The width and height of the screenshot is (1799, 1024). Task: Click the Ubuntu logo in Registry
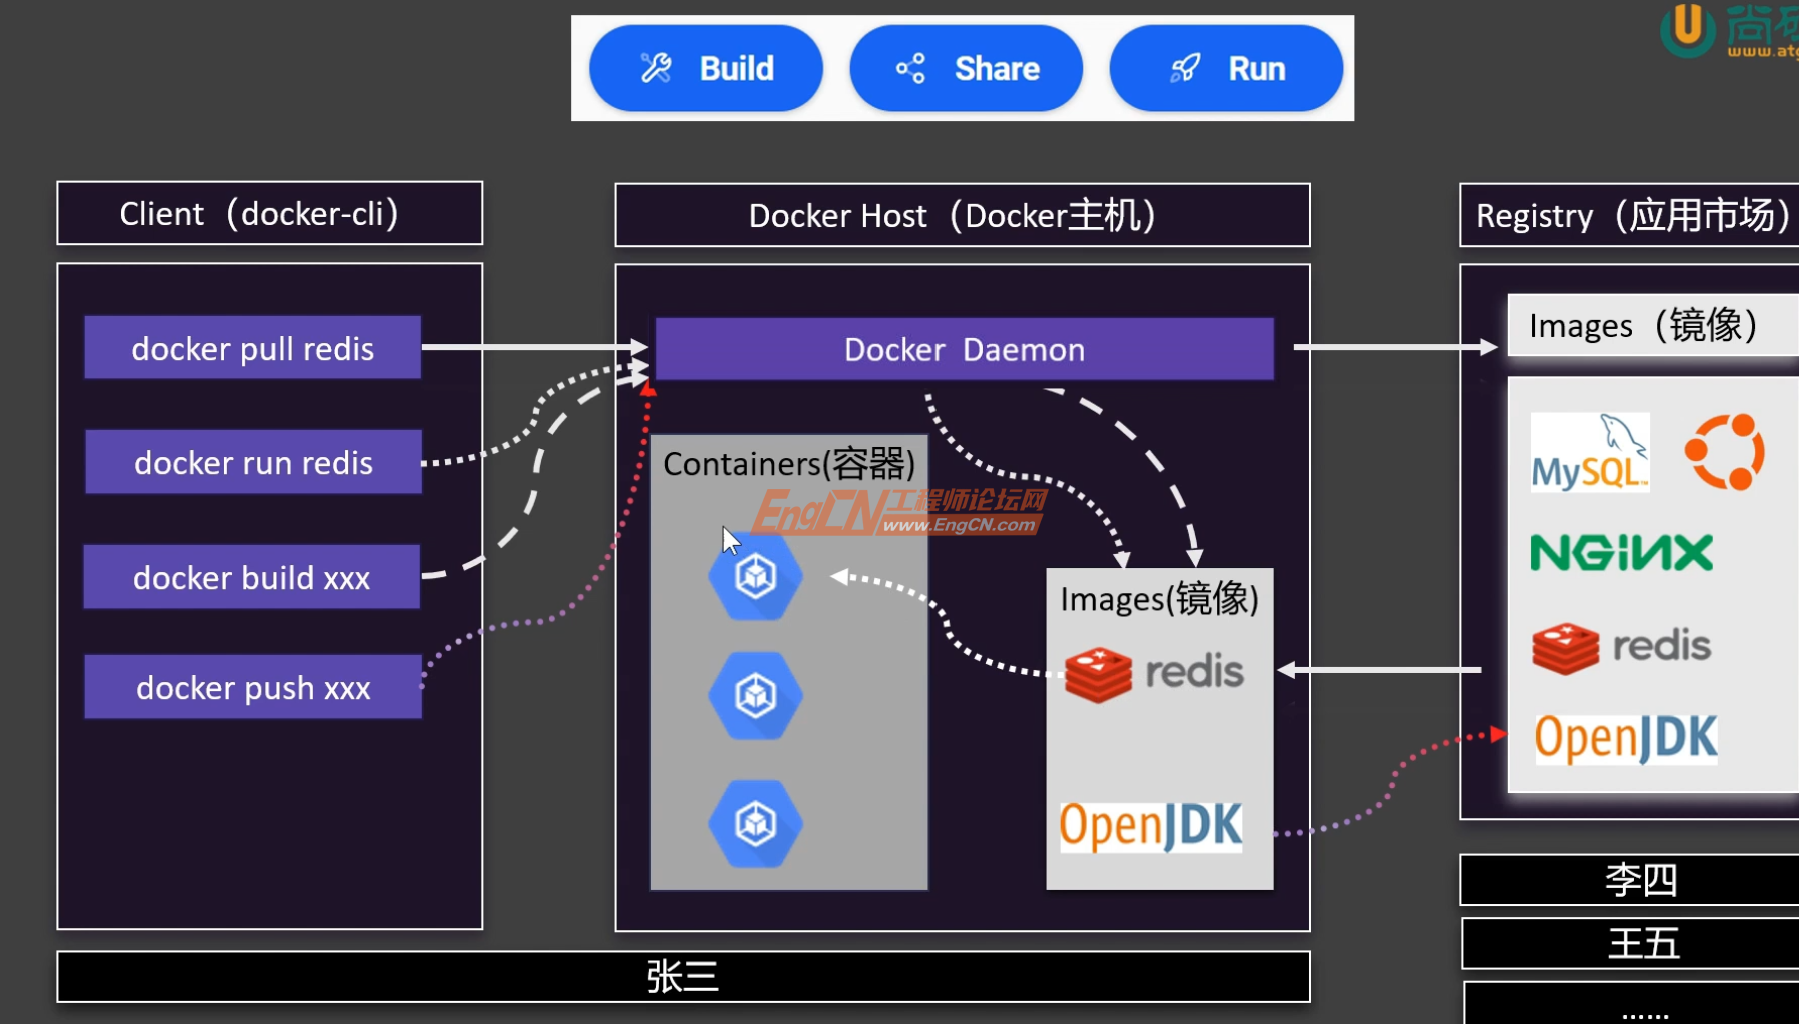pyautogui.click(x=1724, y=452)
